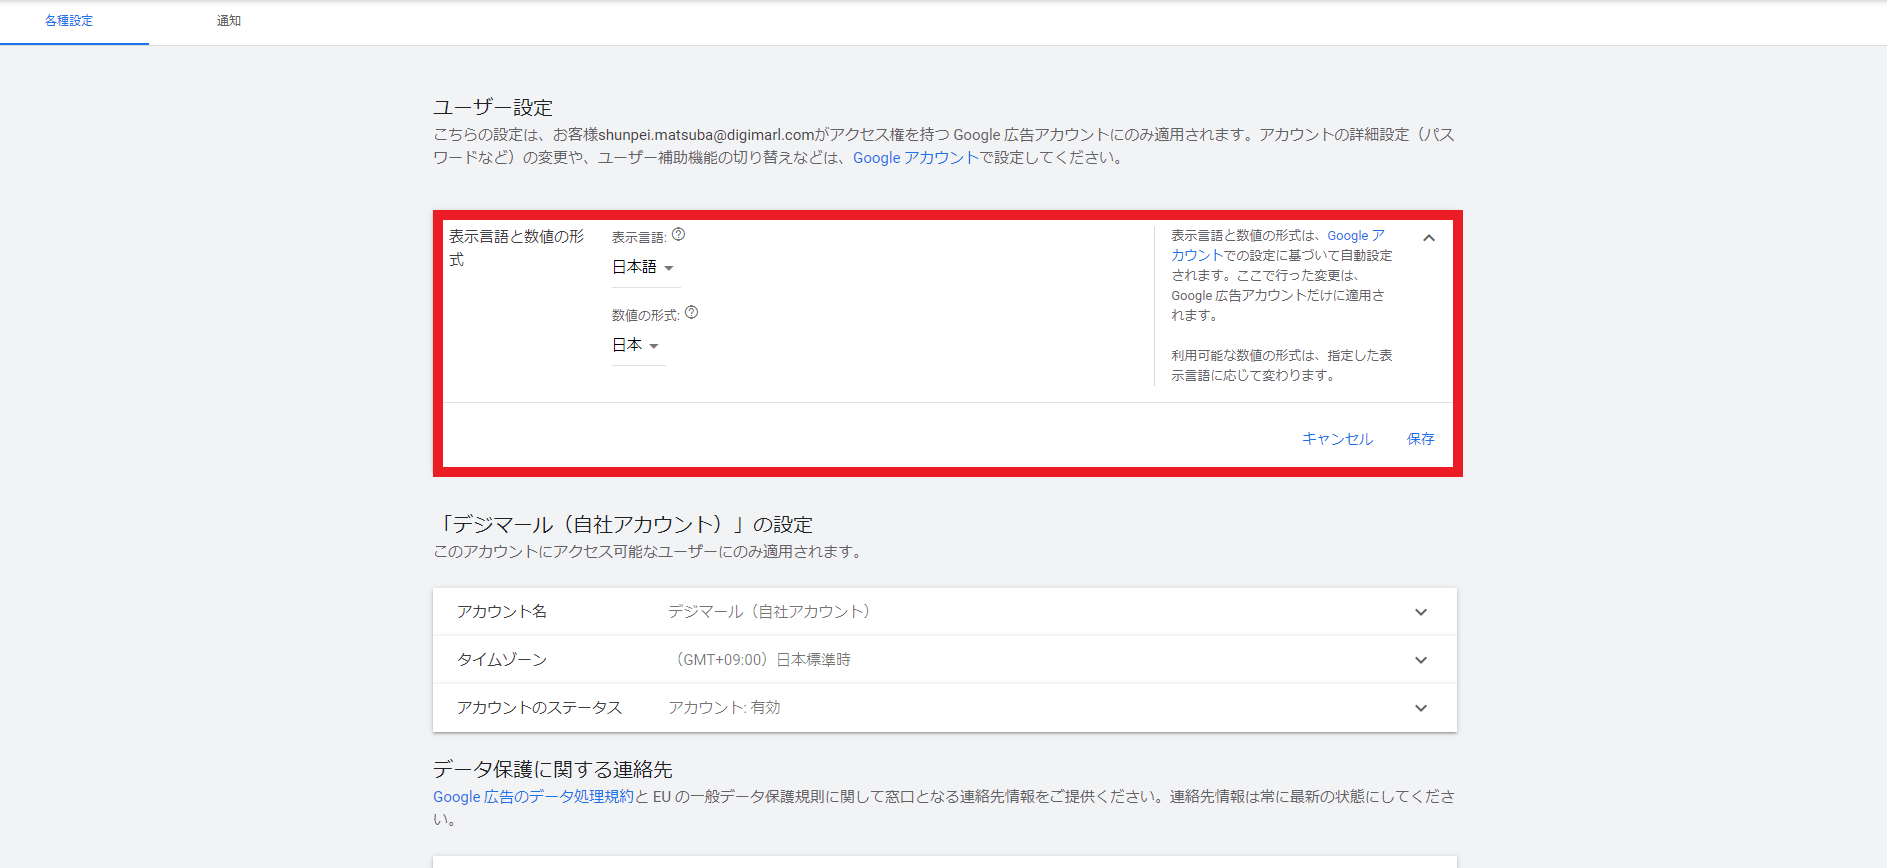The height and width of the screenshot is (868, 1887).
Task: Expand the アカウントのステータス row
Action: [1421, 708]
